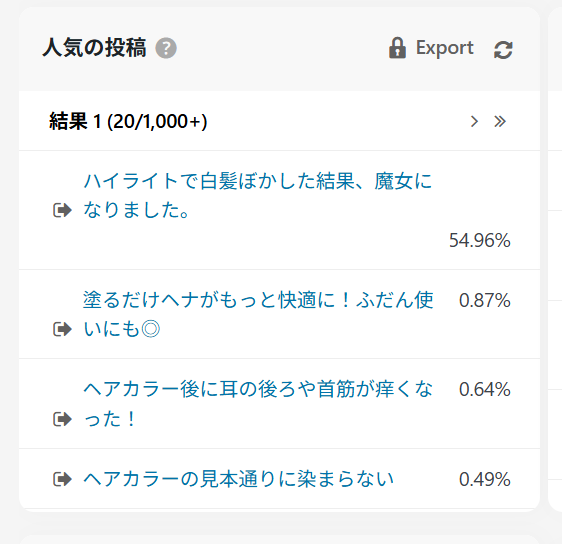The height and width of the screenshot is (544, 562).
Task: Click the 結果 1 (20/1,000+) header
Action: [x=128, y=121]
